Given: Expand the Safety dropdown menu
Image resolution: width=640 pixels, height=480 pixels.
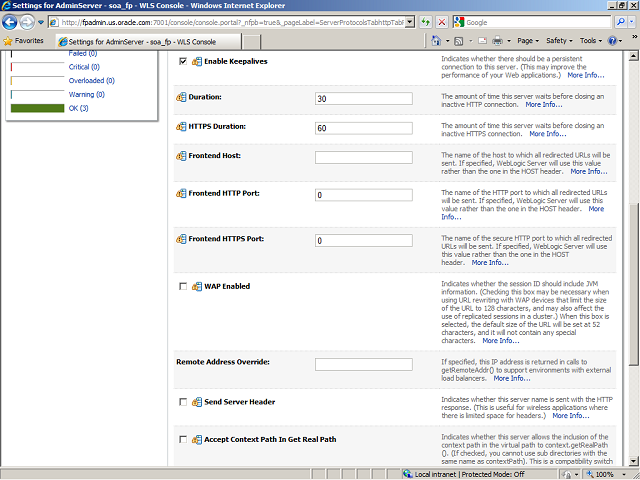Looking at the screenshot, I should (560, 41).
